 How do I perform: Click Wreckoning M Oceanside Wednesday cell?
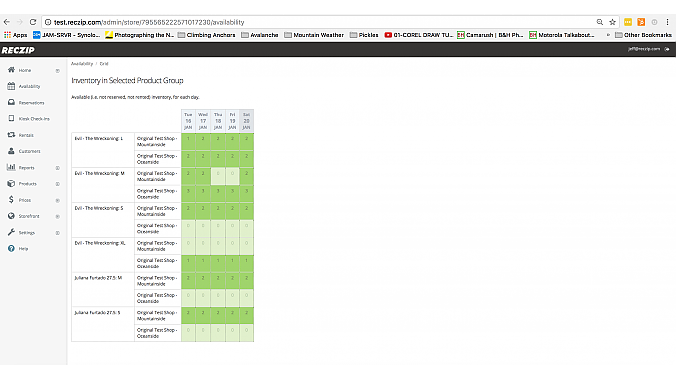pos(203,194)
